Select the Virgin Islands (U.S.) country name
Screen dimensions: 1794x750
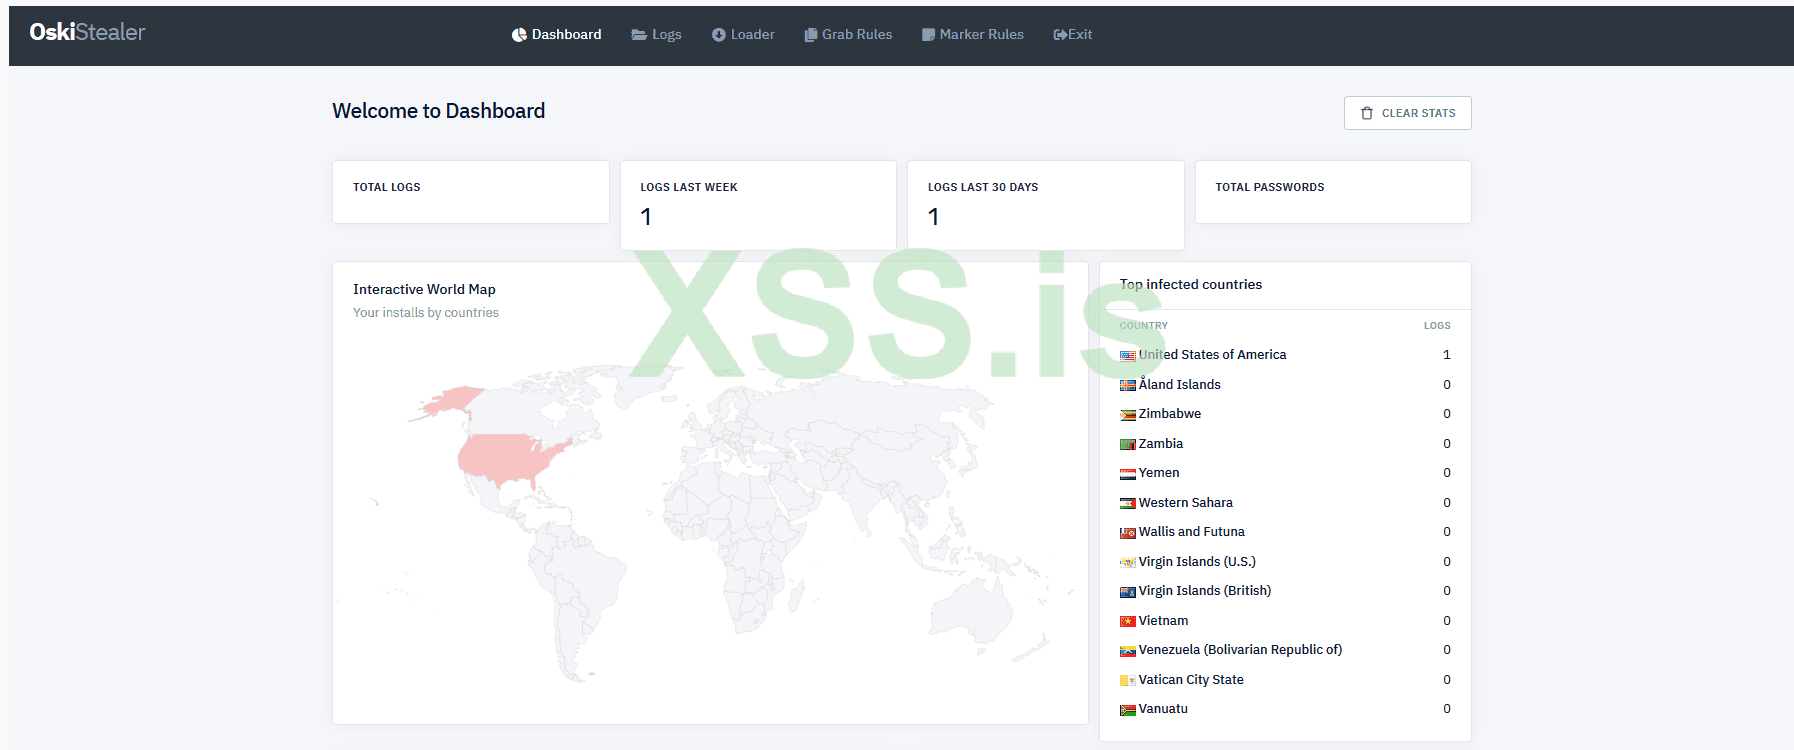[1197, 561]
